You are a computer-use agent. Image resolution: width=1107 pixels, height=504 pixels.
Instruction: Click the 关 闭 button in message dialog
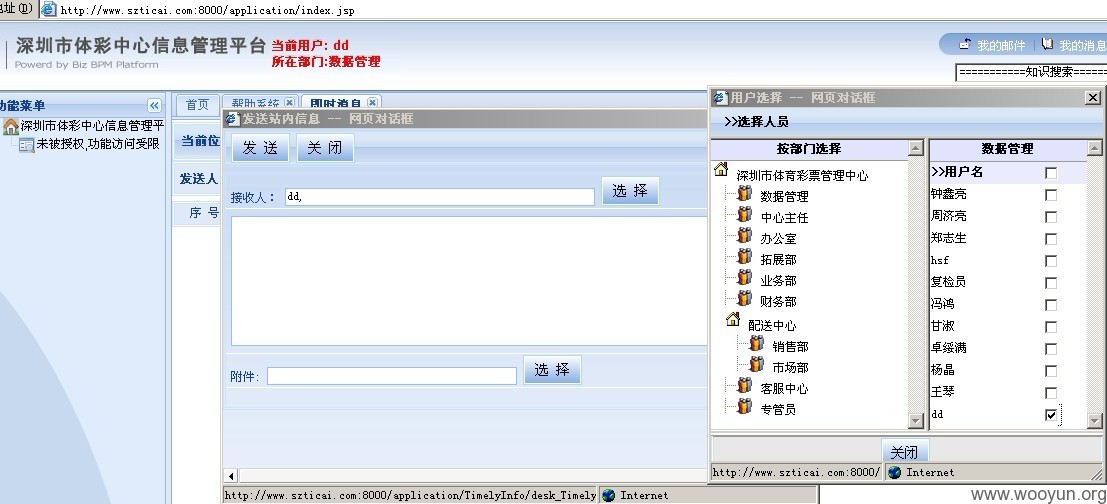click(x=325, y=148)
